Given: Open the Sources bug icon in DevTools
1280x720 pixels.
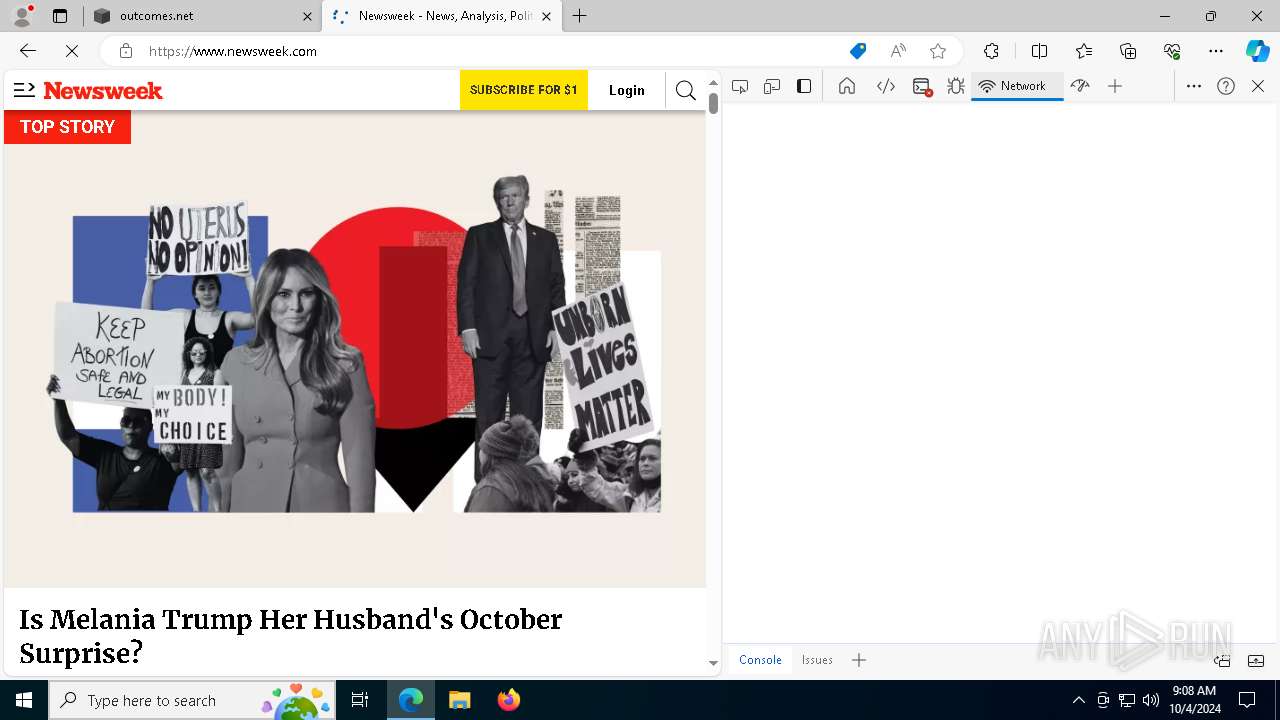Looking at the screenshot, I should point(956,86).
